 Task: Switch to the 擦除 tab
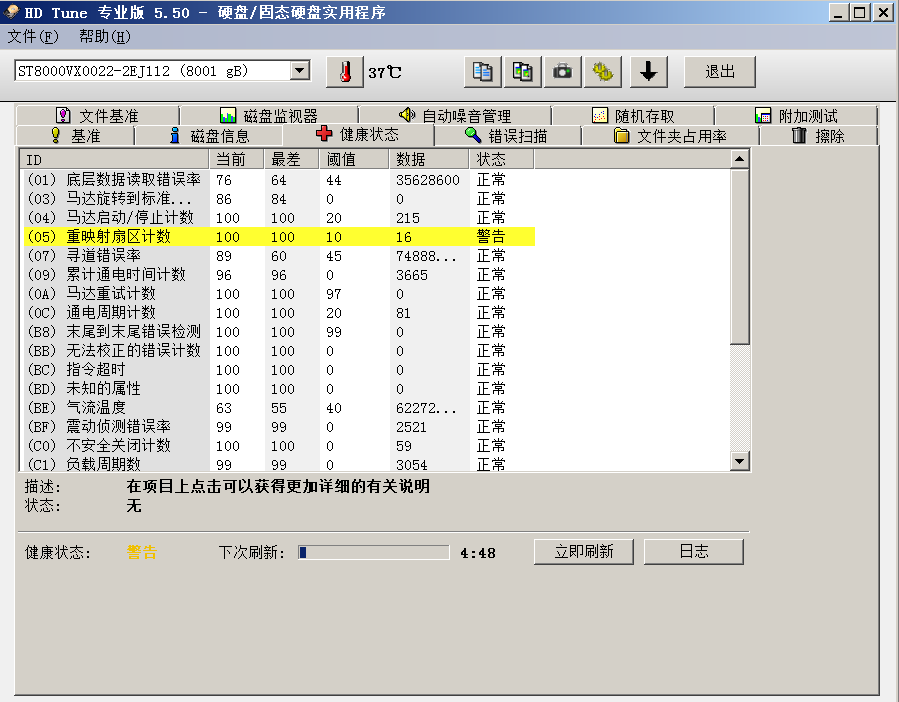pos(818,136)
